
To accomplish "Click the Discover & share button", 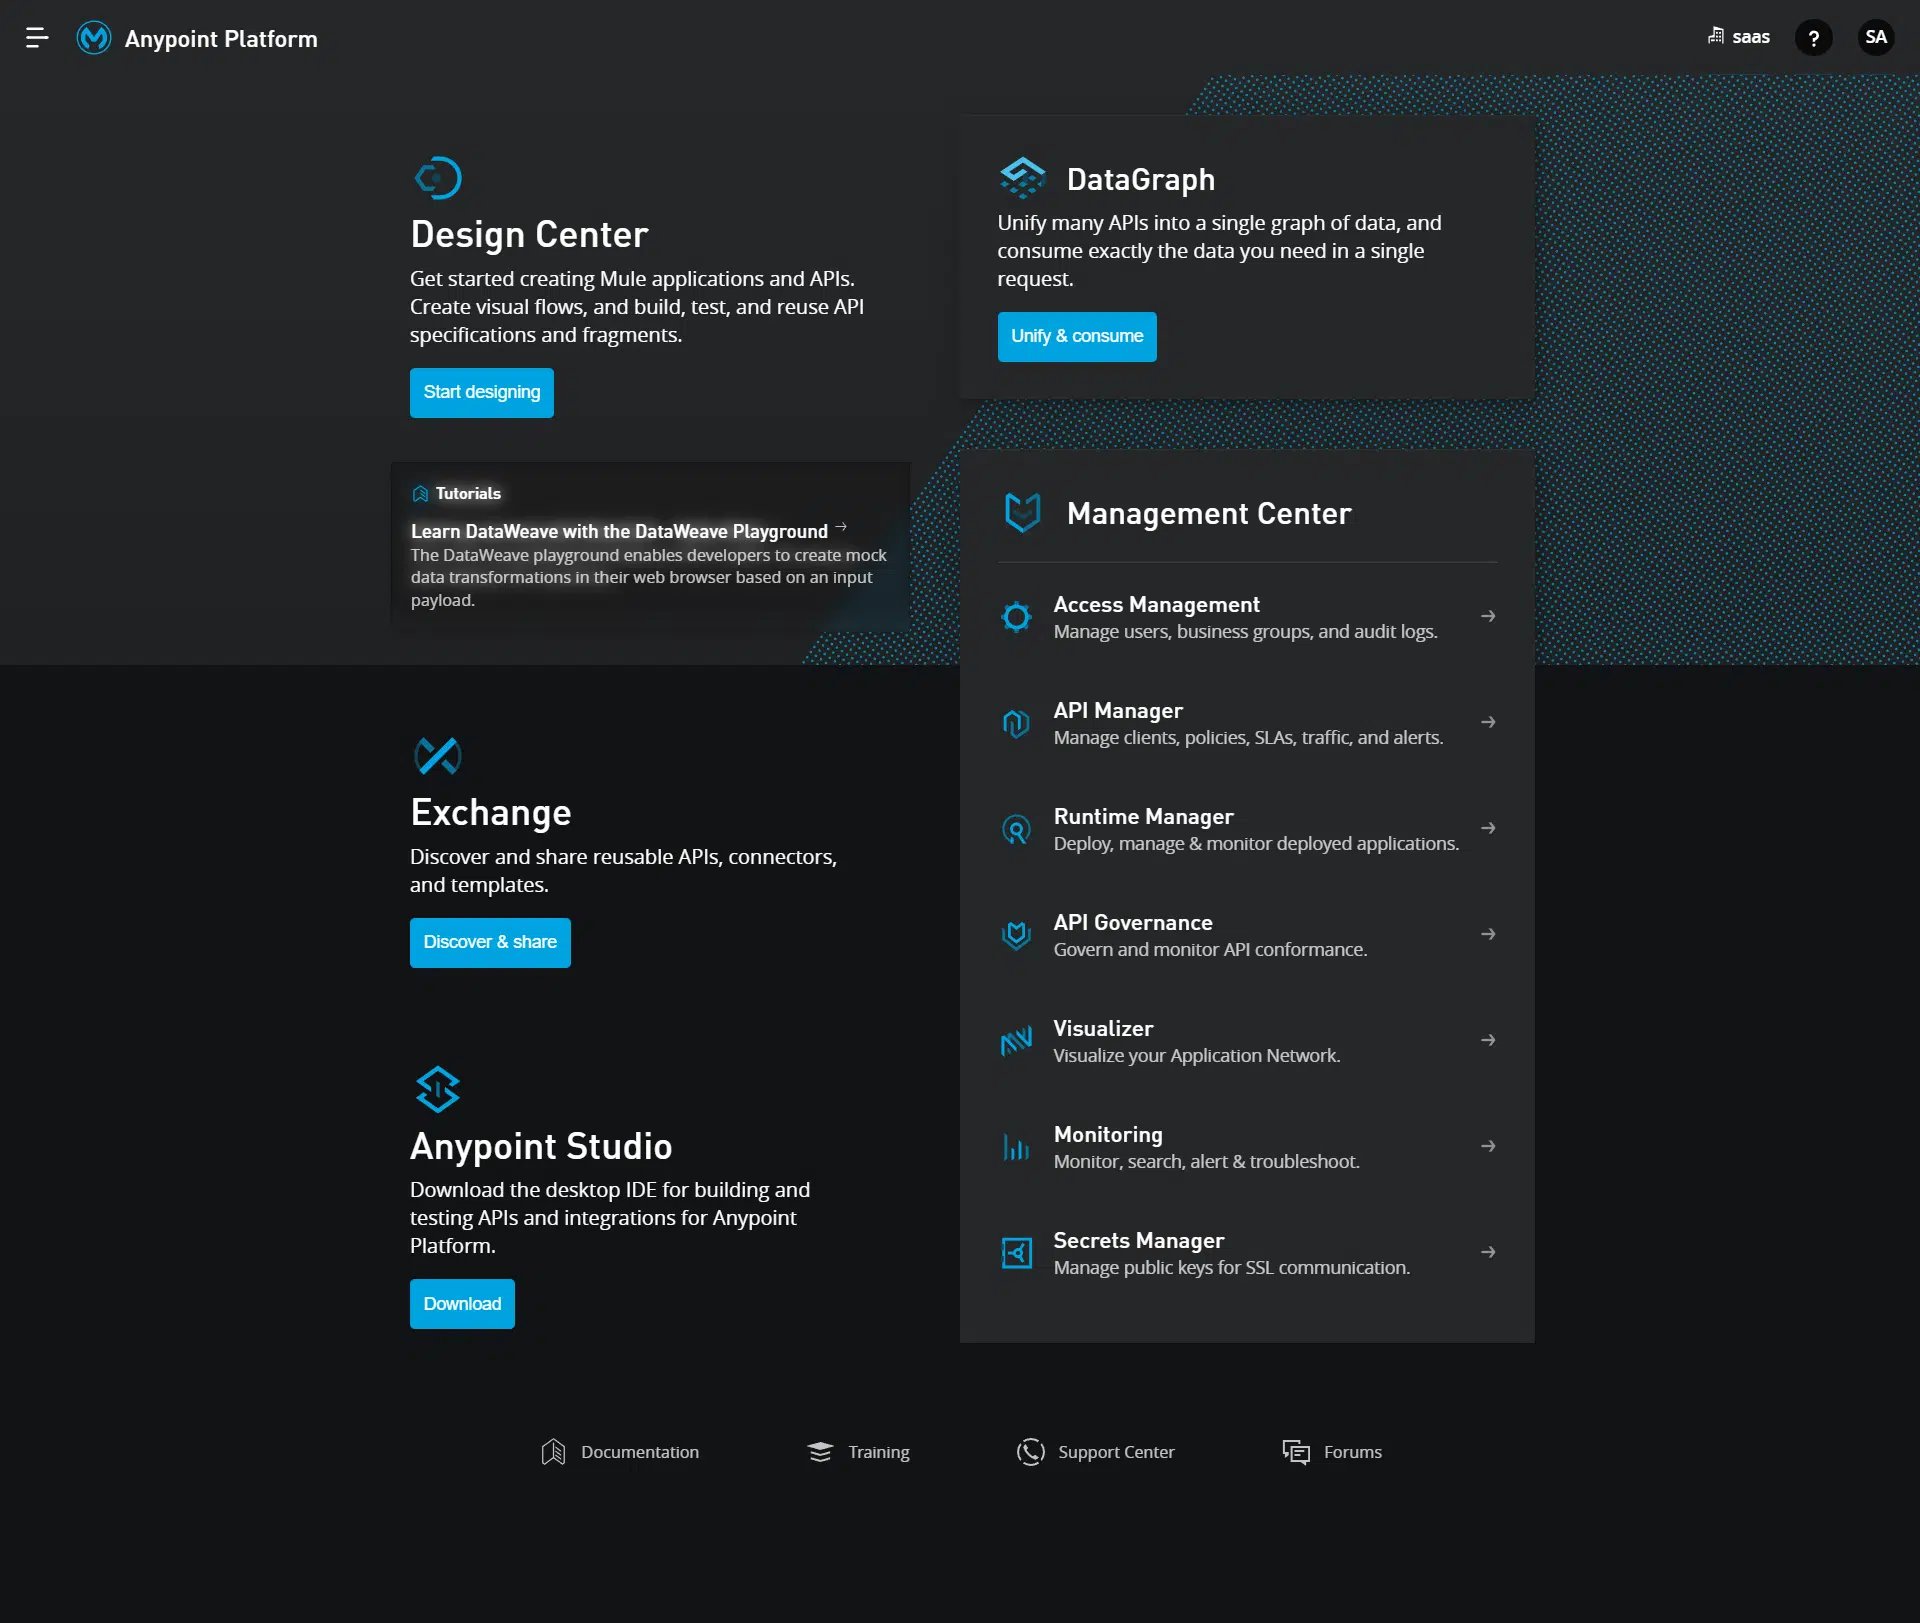I will 490,942.
